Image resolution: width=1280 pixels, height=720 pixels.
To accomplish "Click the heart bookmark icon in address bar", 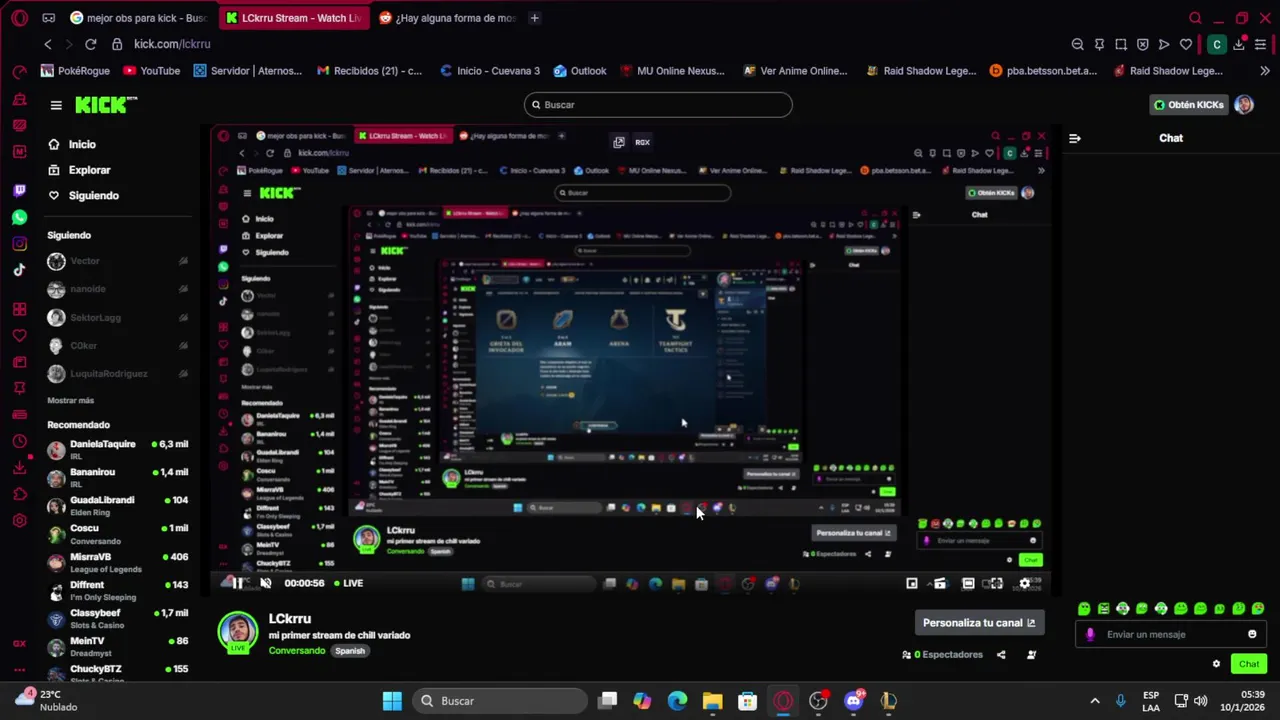I will click(x=1186, y=44).
